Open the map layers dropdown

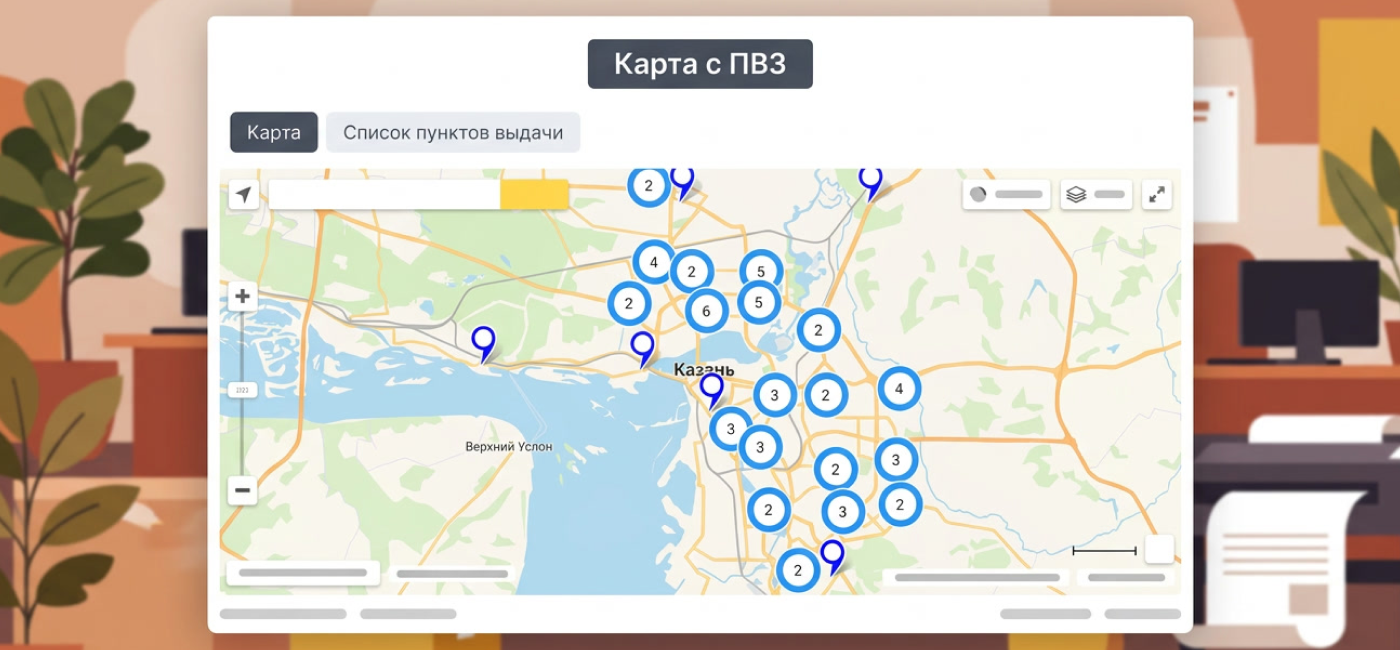pyautogui.click(x=1096, y=194)
